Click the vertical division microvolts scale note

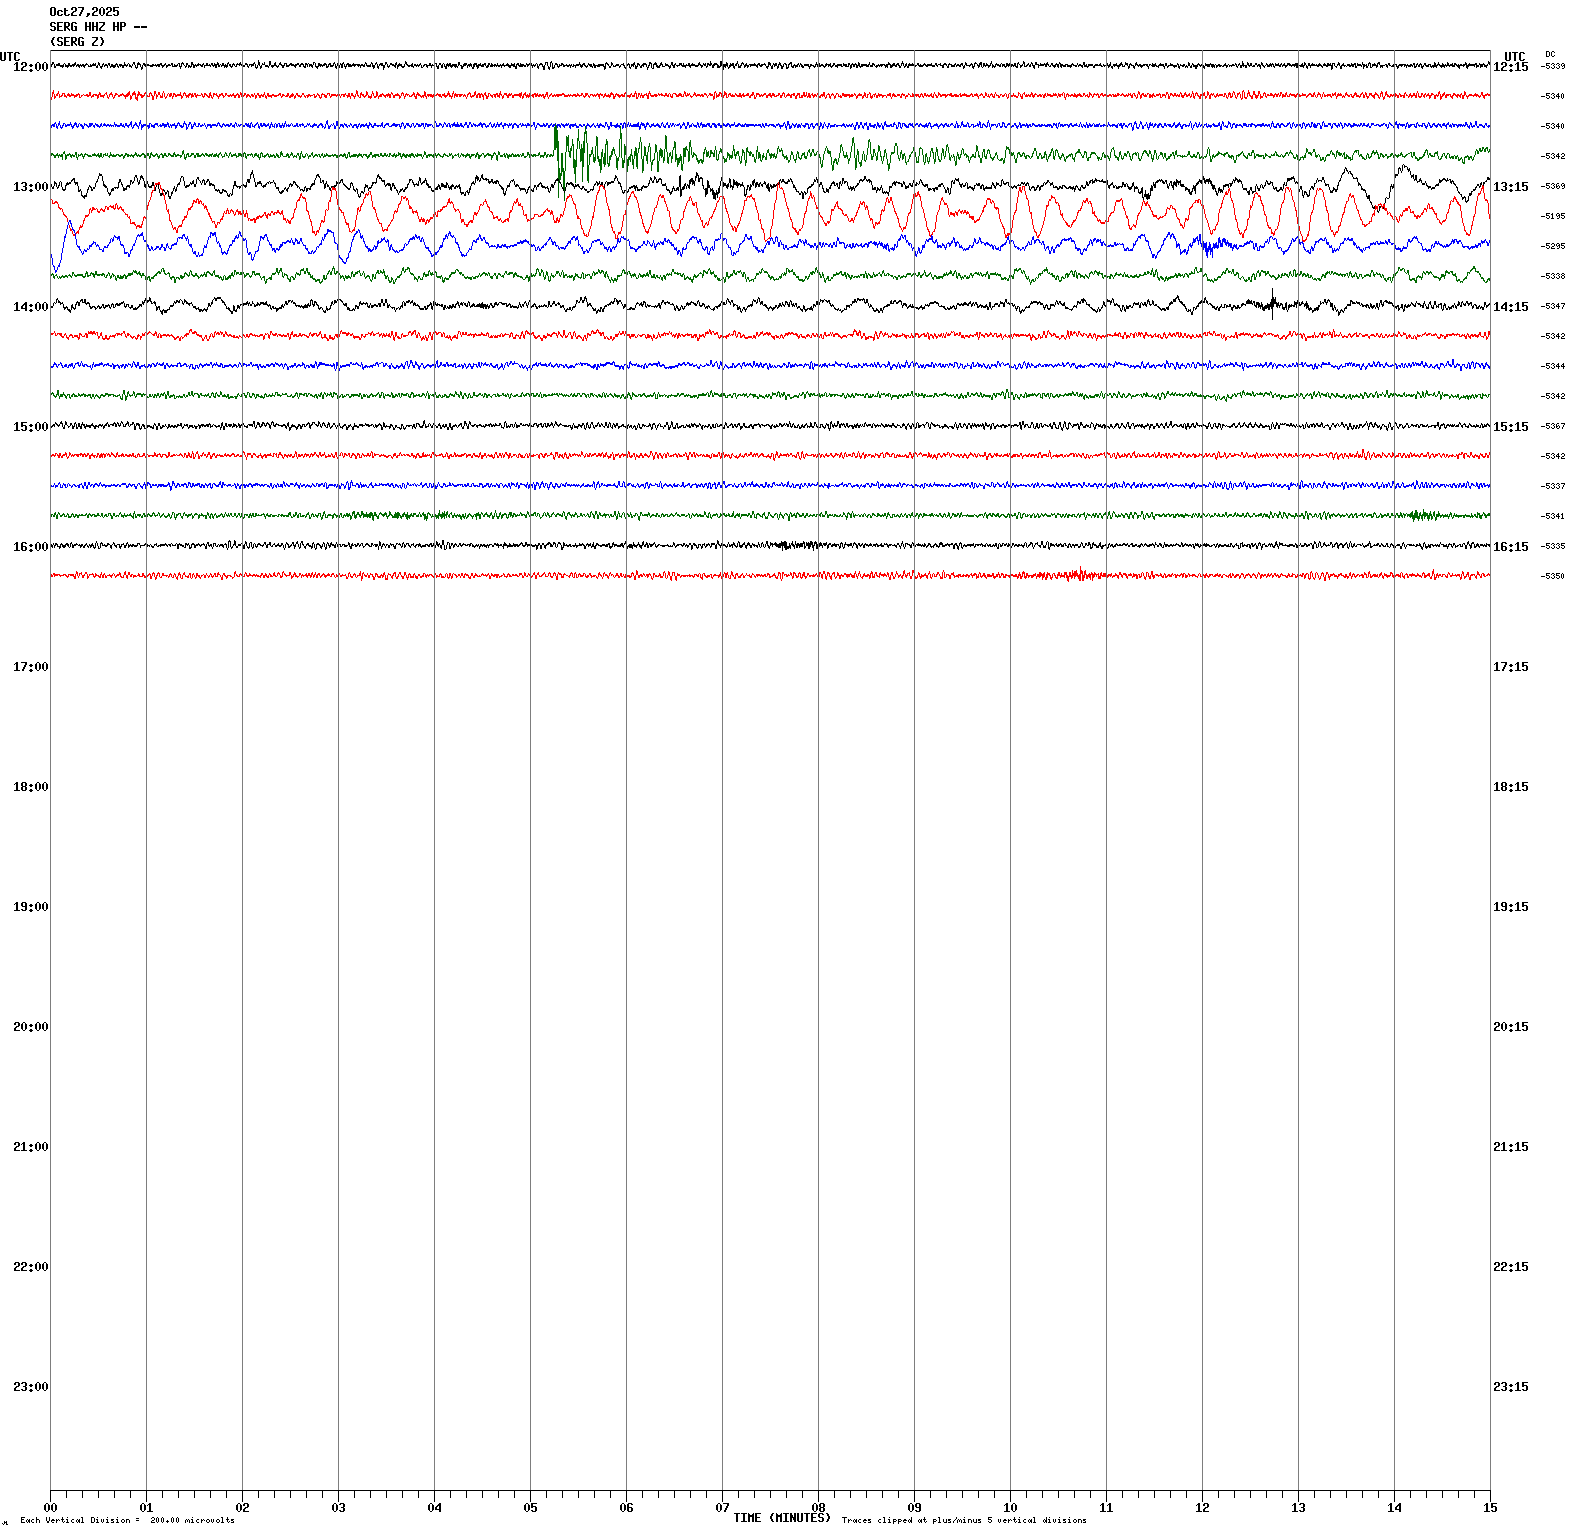(127, 1520)
